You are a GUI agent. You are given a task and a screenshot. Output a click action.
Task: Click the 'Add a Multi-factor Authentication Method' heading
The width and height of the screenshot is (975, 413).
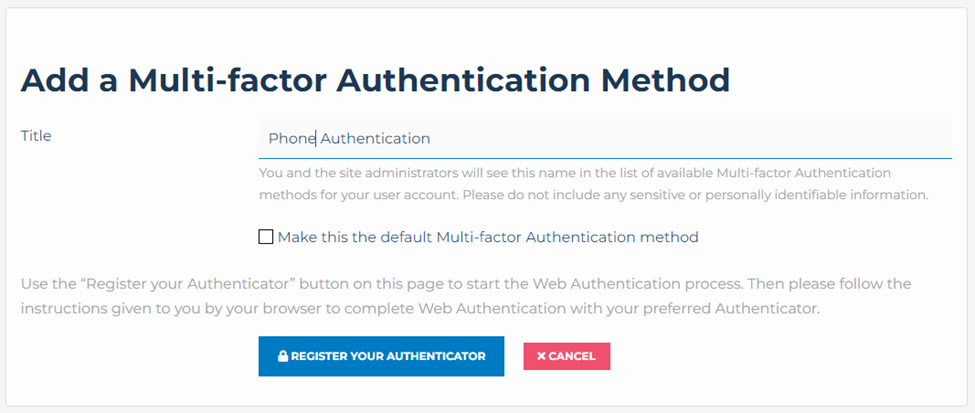click(x=375, y=80)
